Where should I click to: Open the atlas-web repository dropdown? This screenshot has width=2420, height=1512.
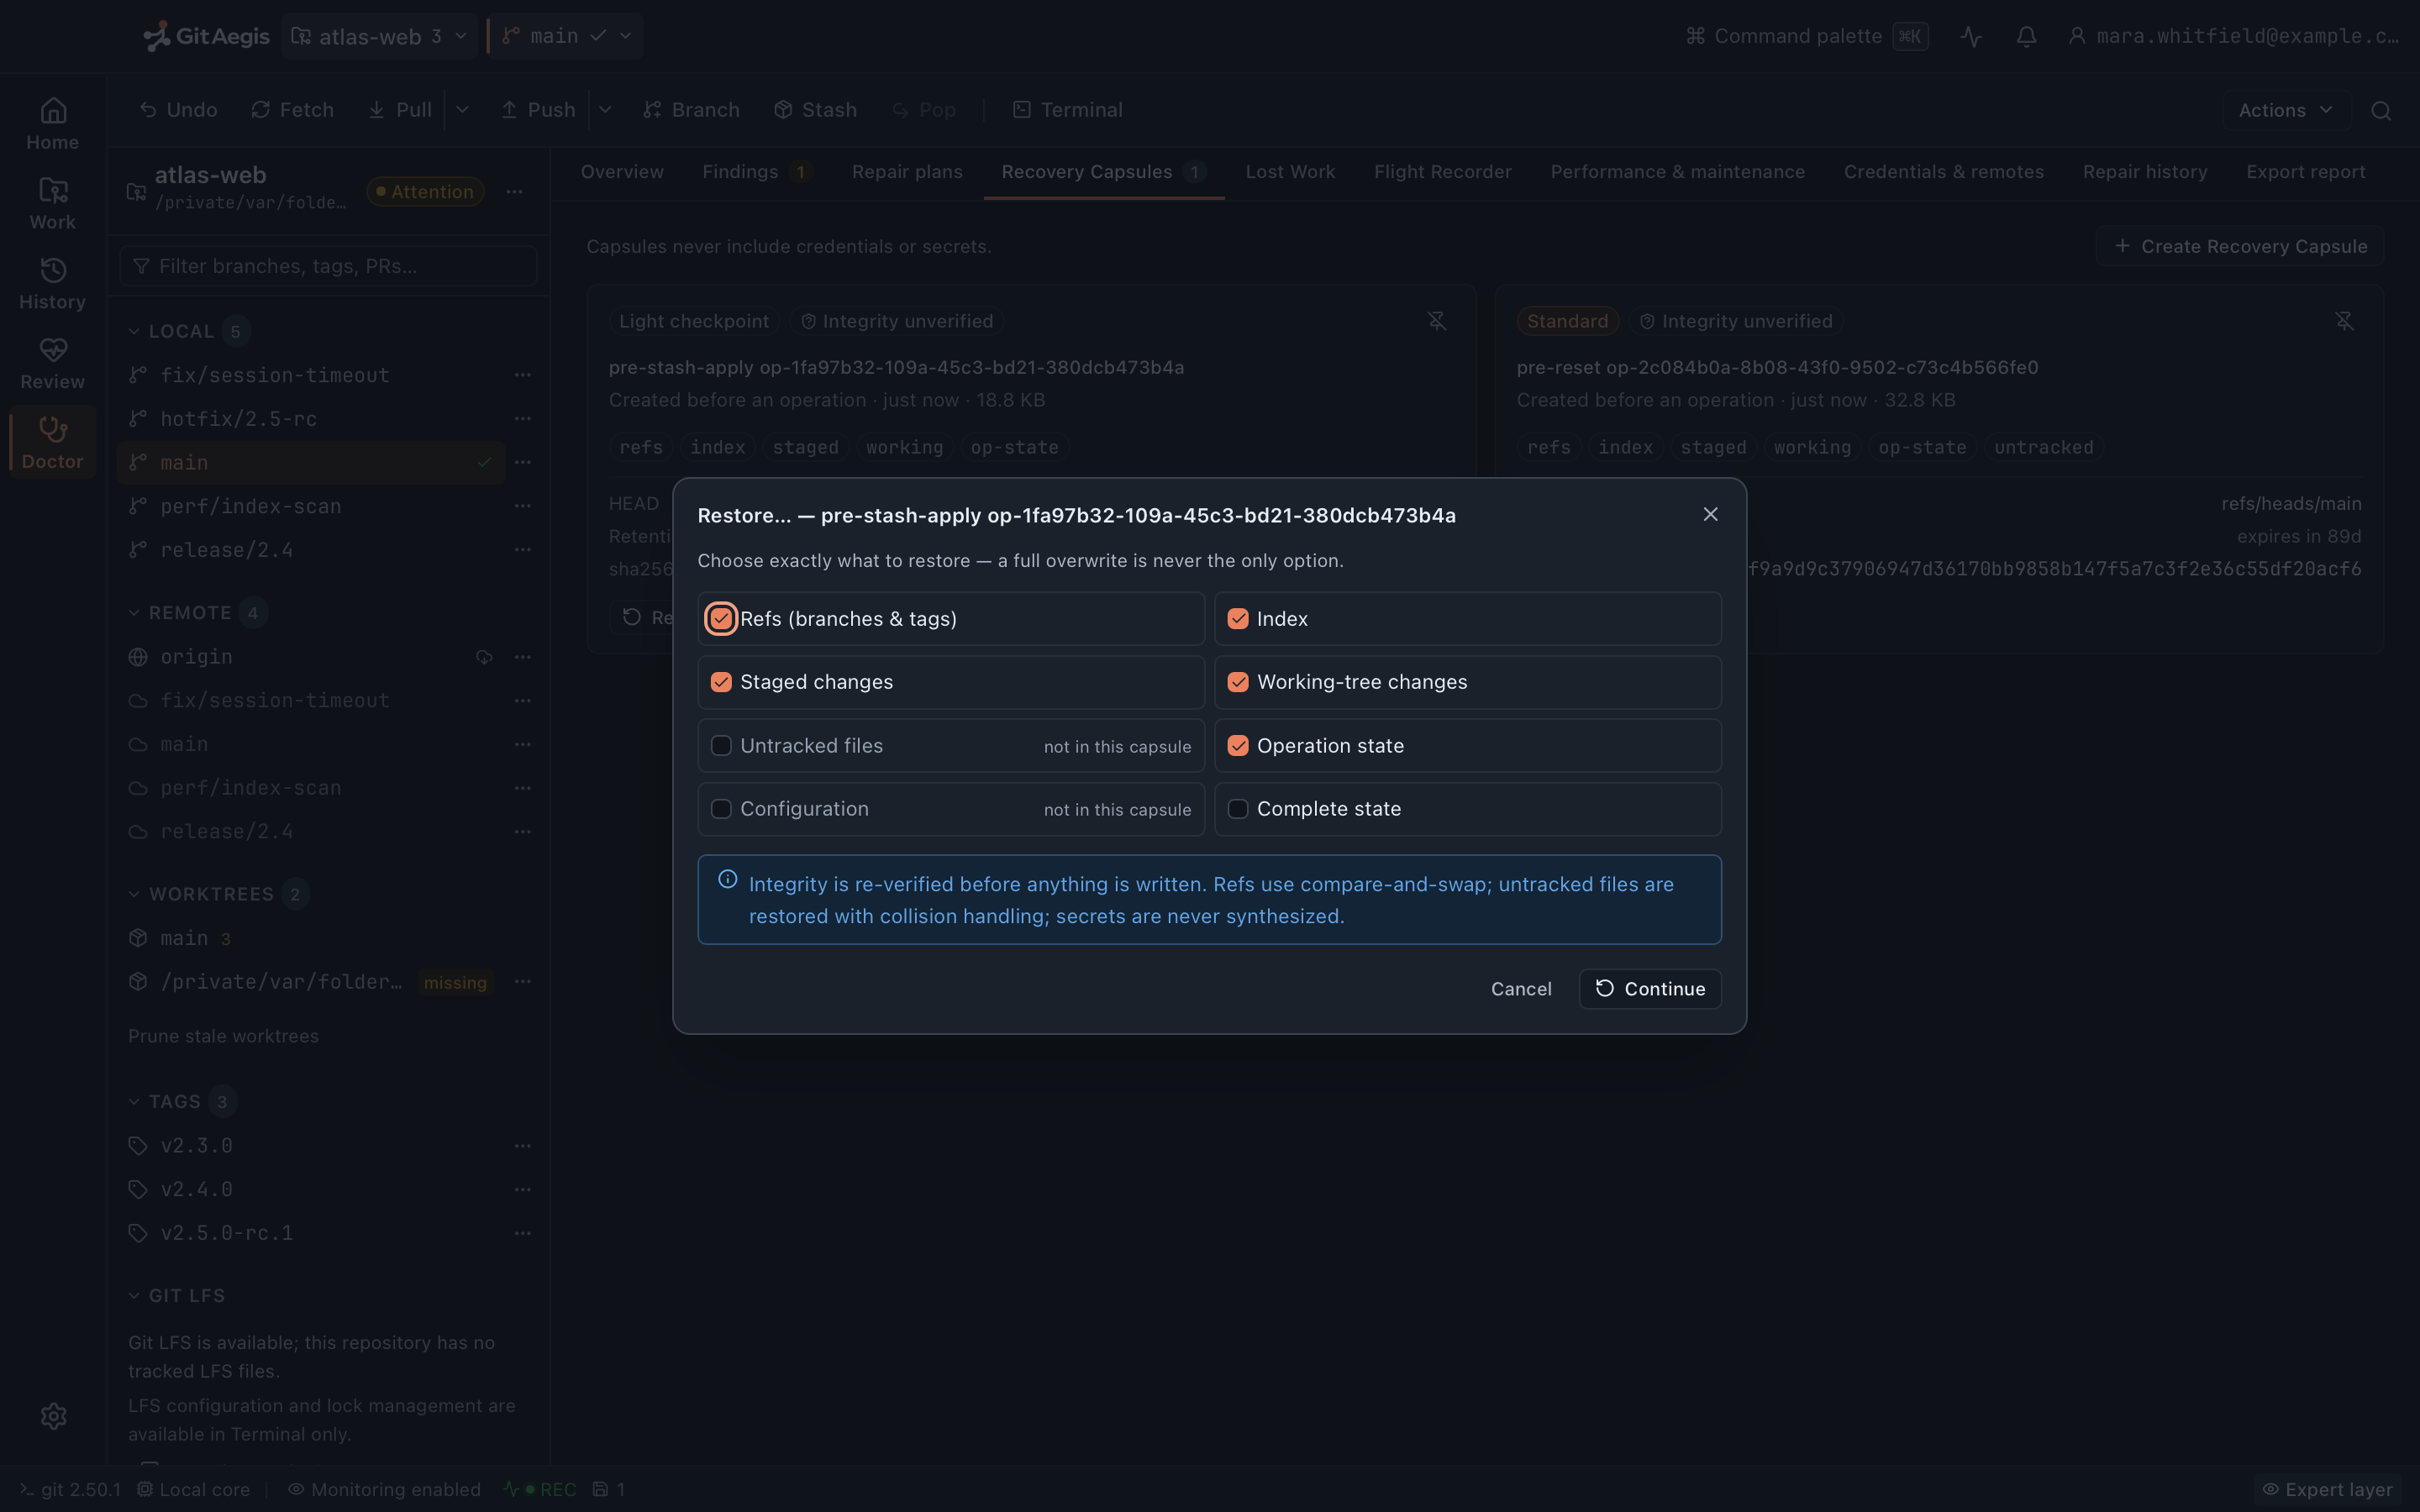tap(379, 36)
